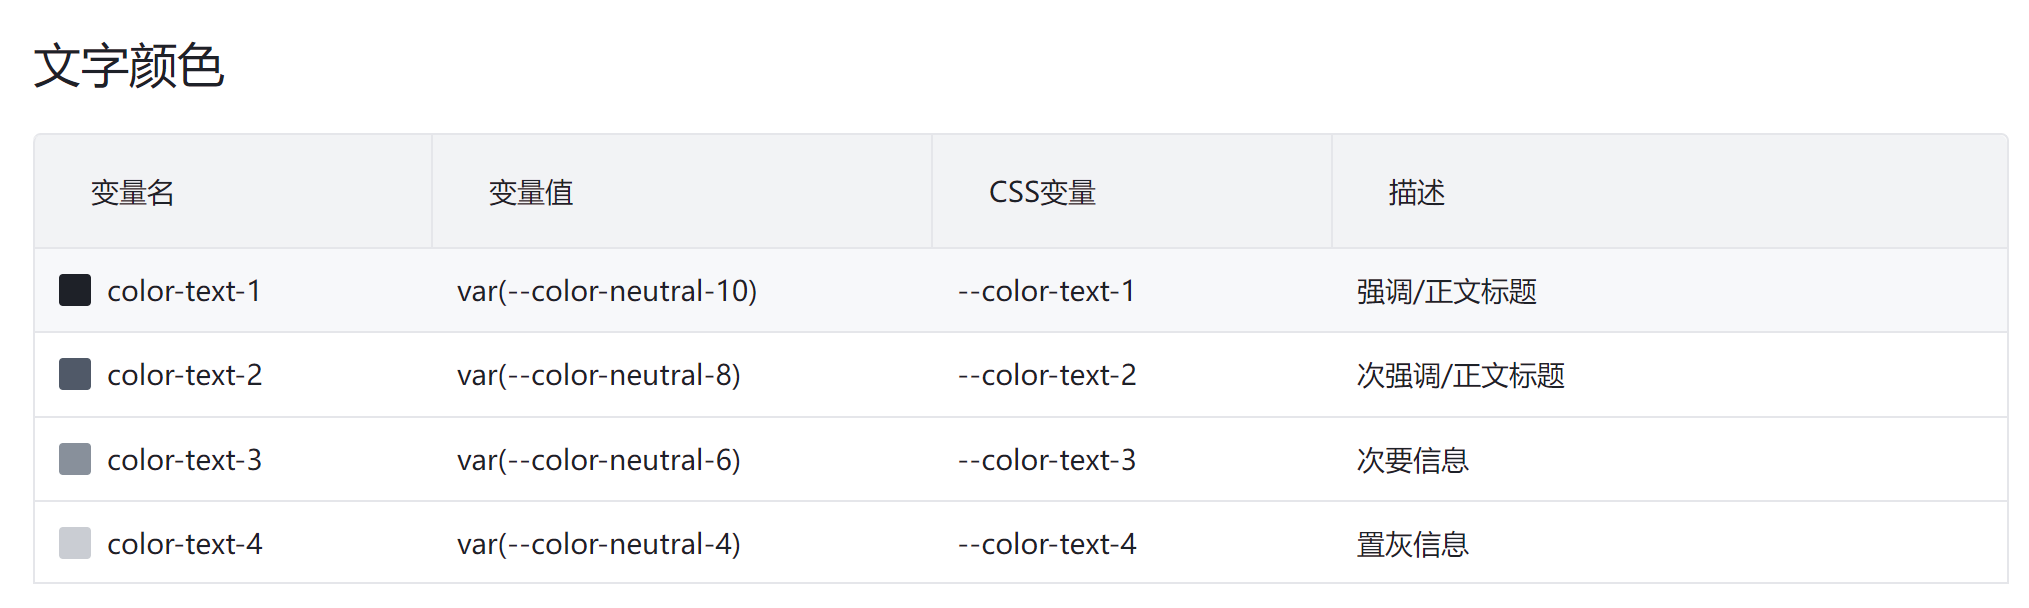Click the 描述 column header
This screenshot has height=608, width=2029.
coord(1417,192)
